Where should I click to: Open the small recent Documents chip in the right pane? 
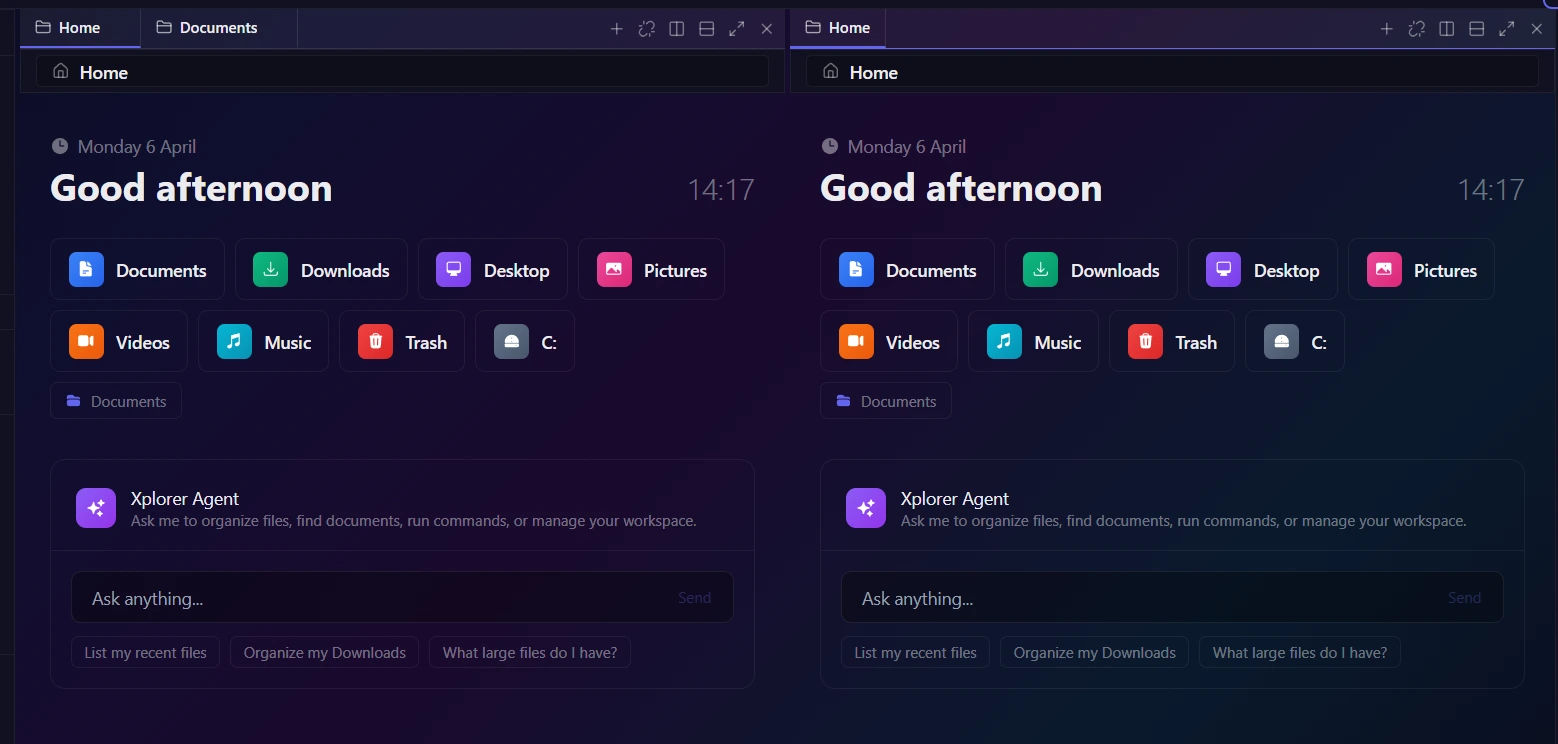click(x=886, y=401)
